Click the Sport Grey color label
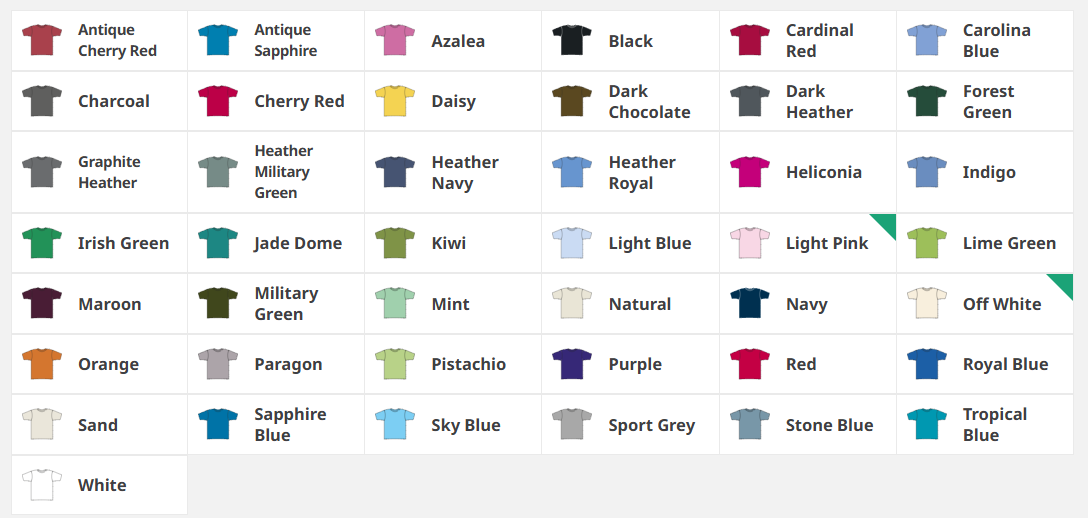Image resolution: width=1088 pixels, height=518 pixels. pos(652,425)
